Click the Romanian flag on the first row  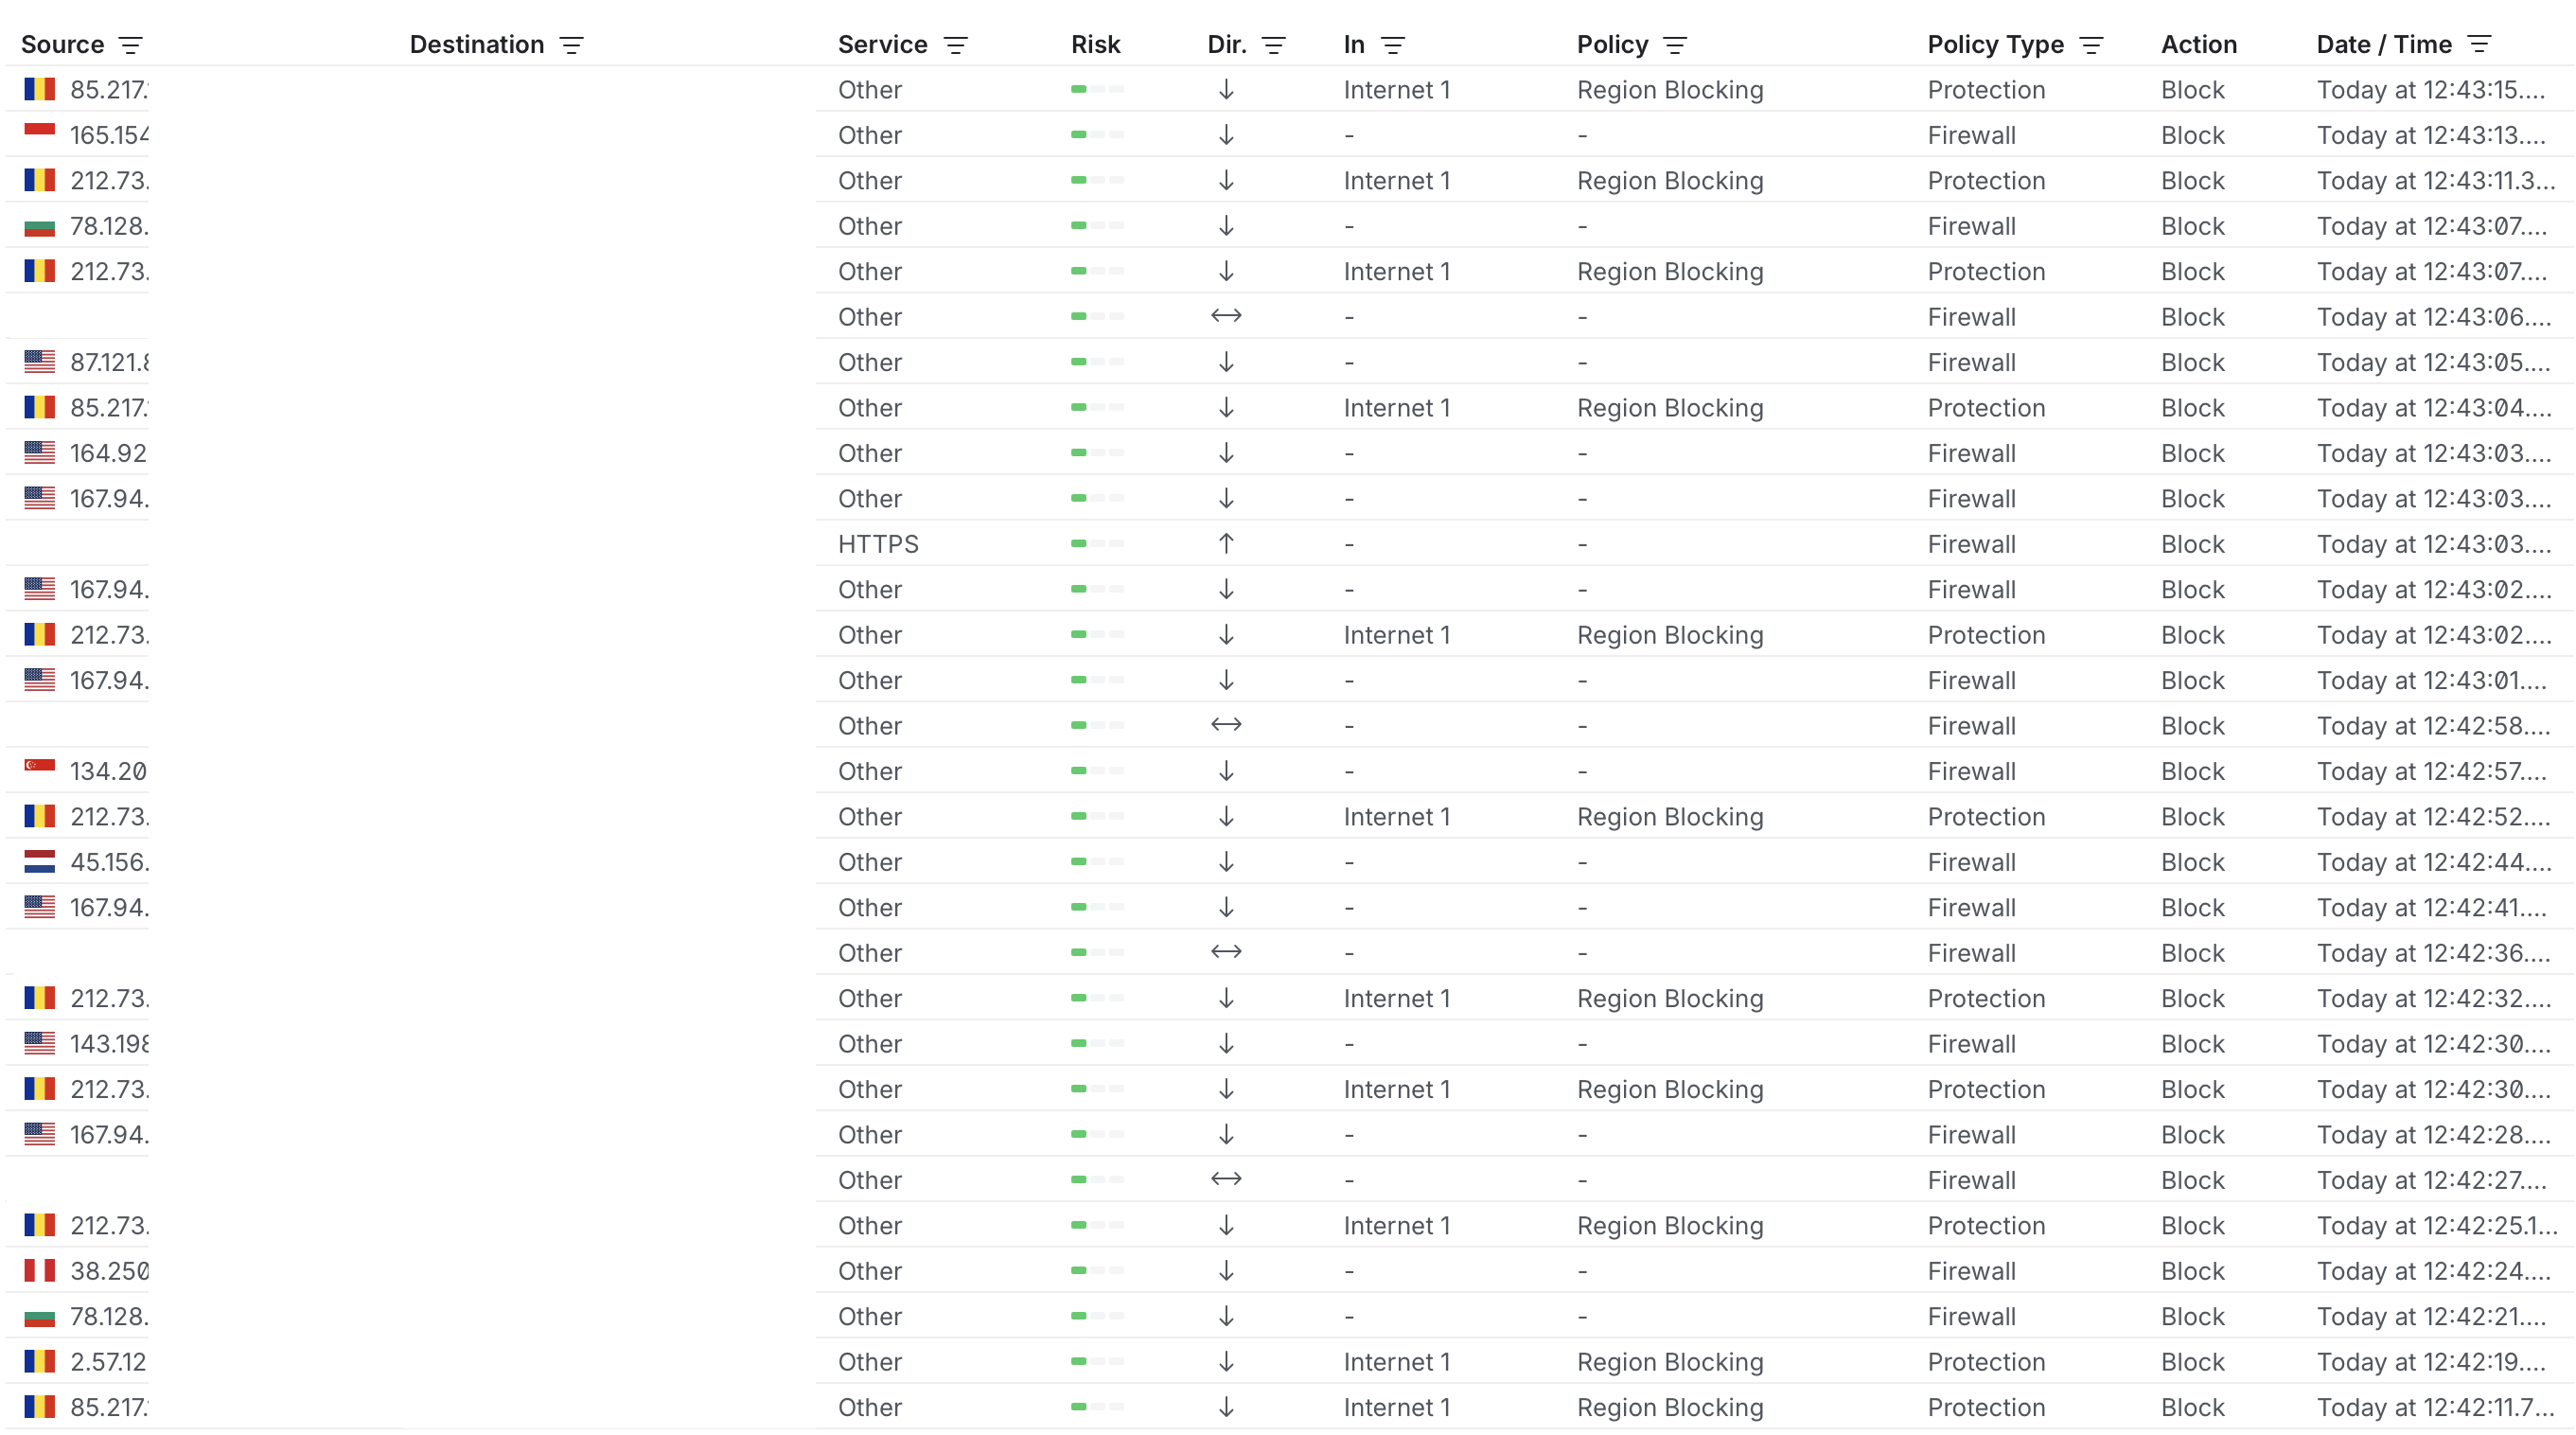(38, 88)
